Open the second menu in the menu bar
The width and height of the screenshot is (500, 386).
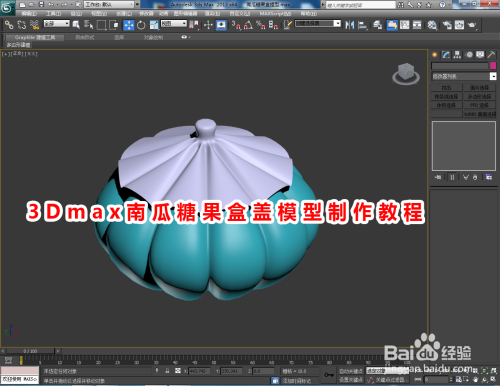(53, 14)
